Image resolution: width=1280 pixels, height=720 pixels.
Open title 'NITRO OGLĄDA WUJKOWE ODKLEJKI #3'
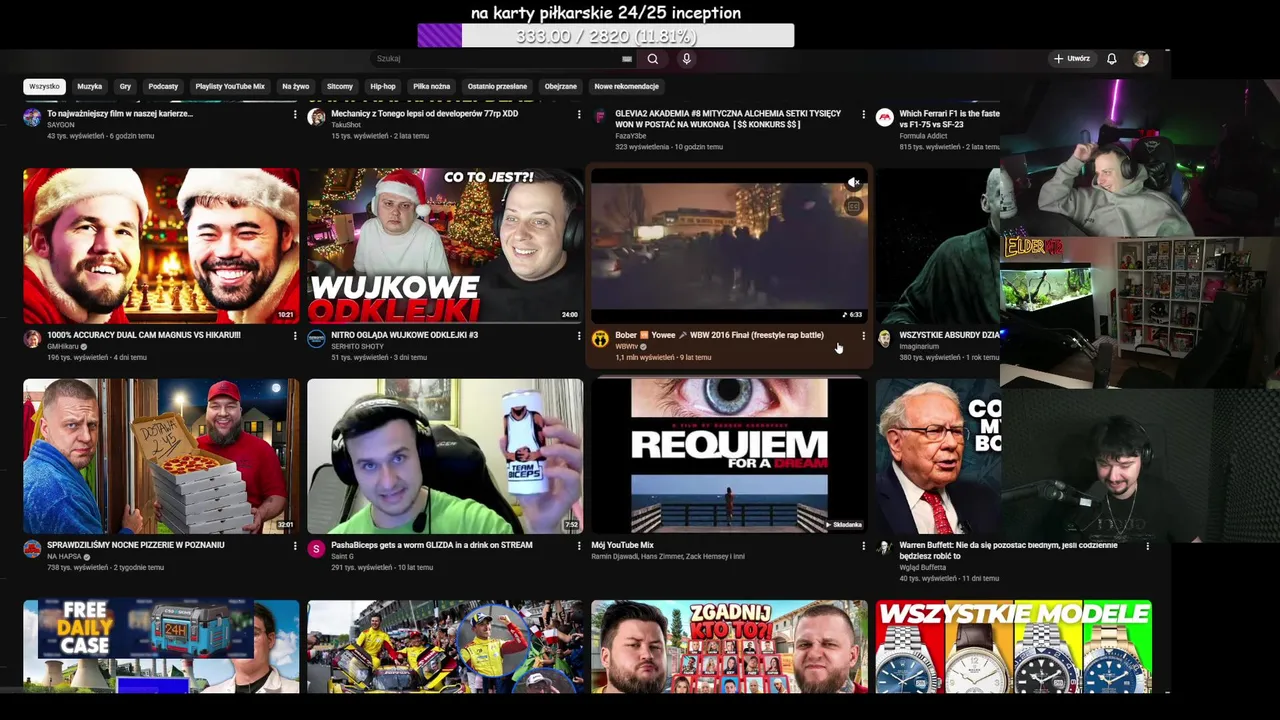405,335
